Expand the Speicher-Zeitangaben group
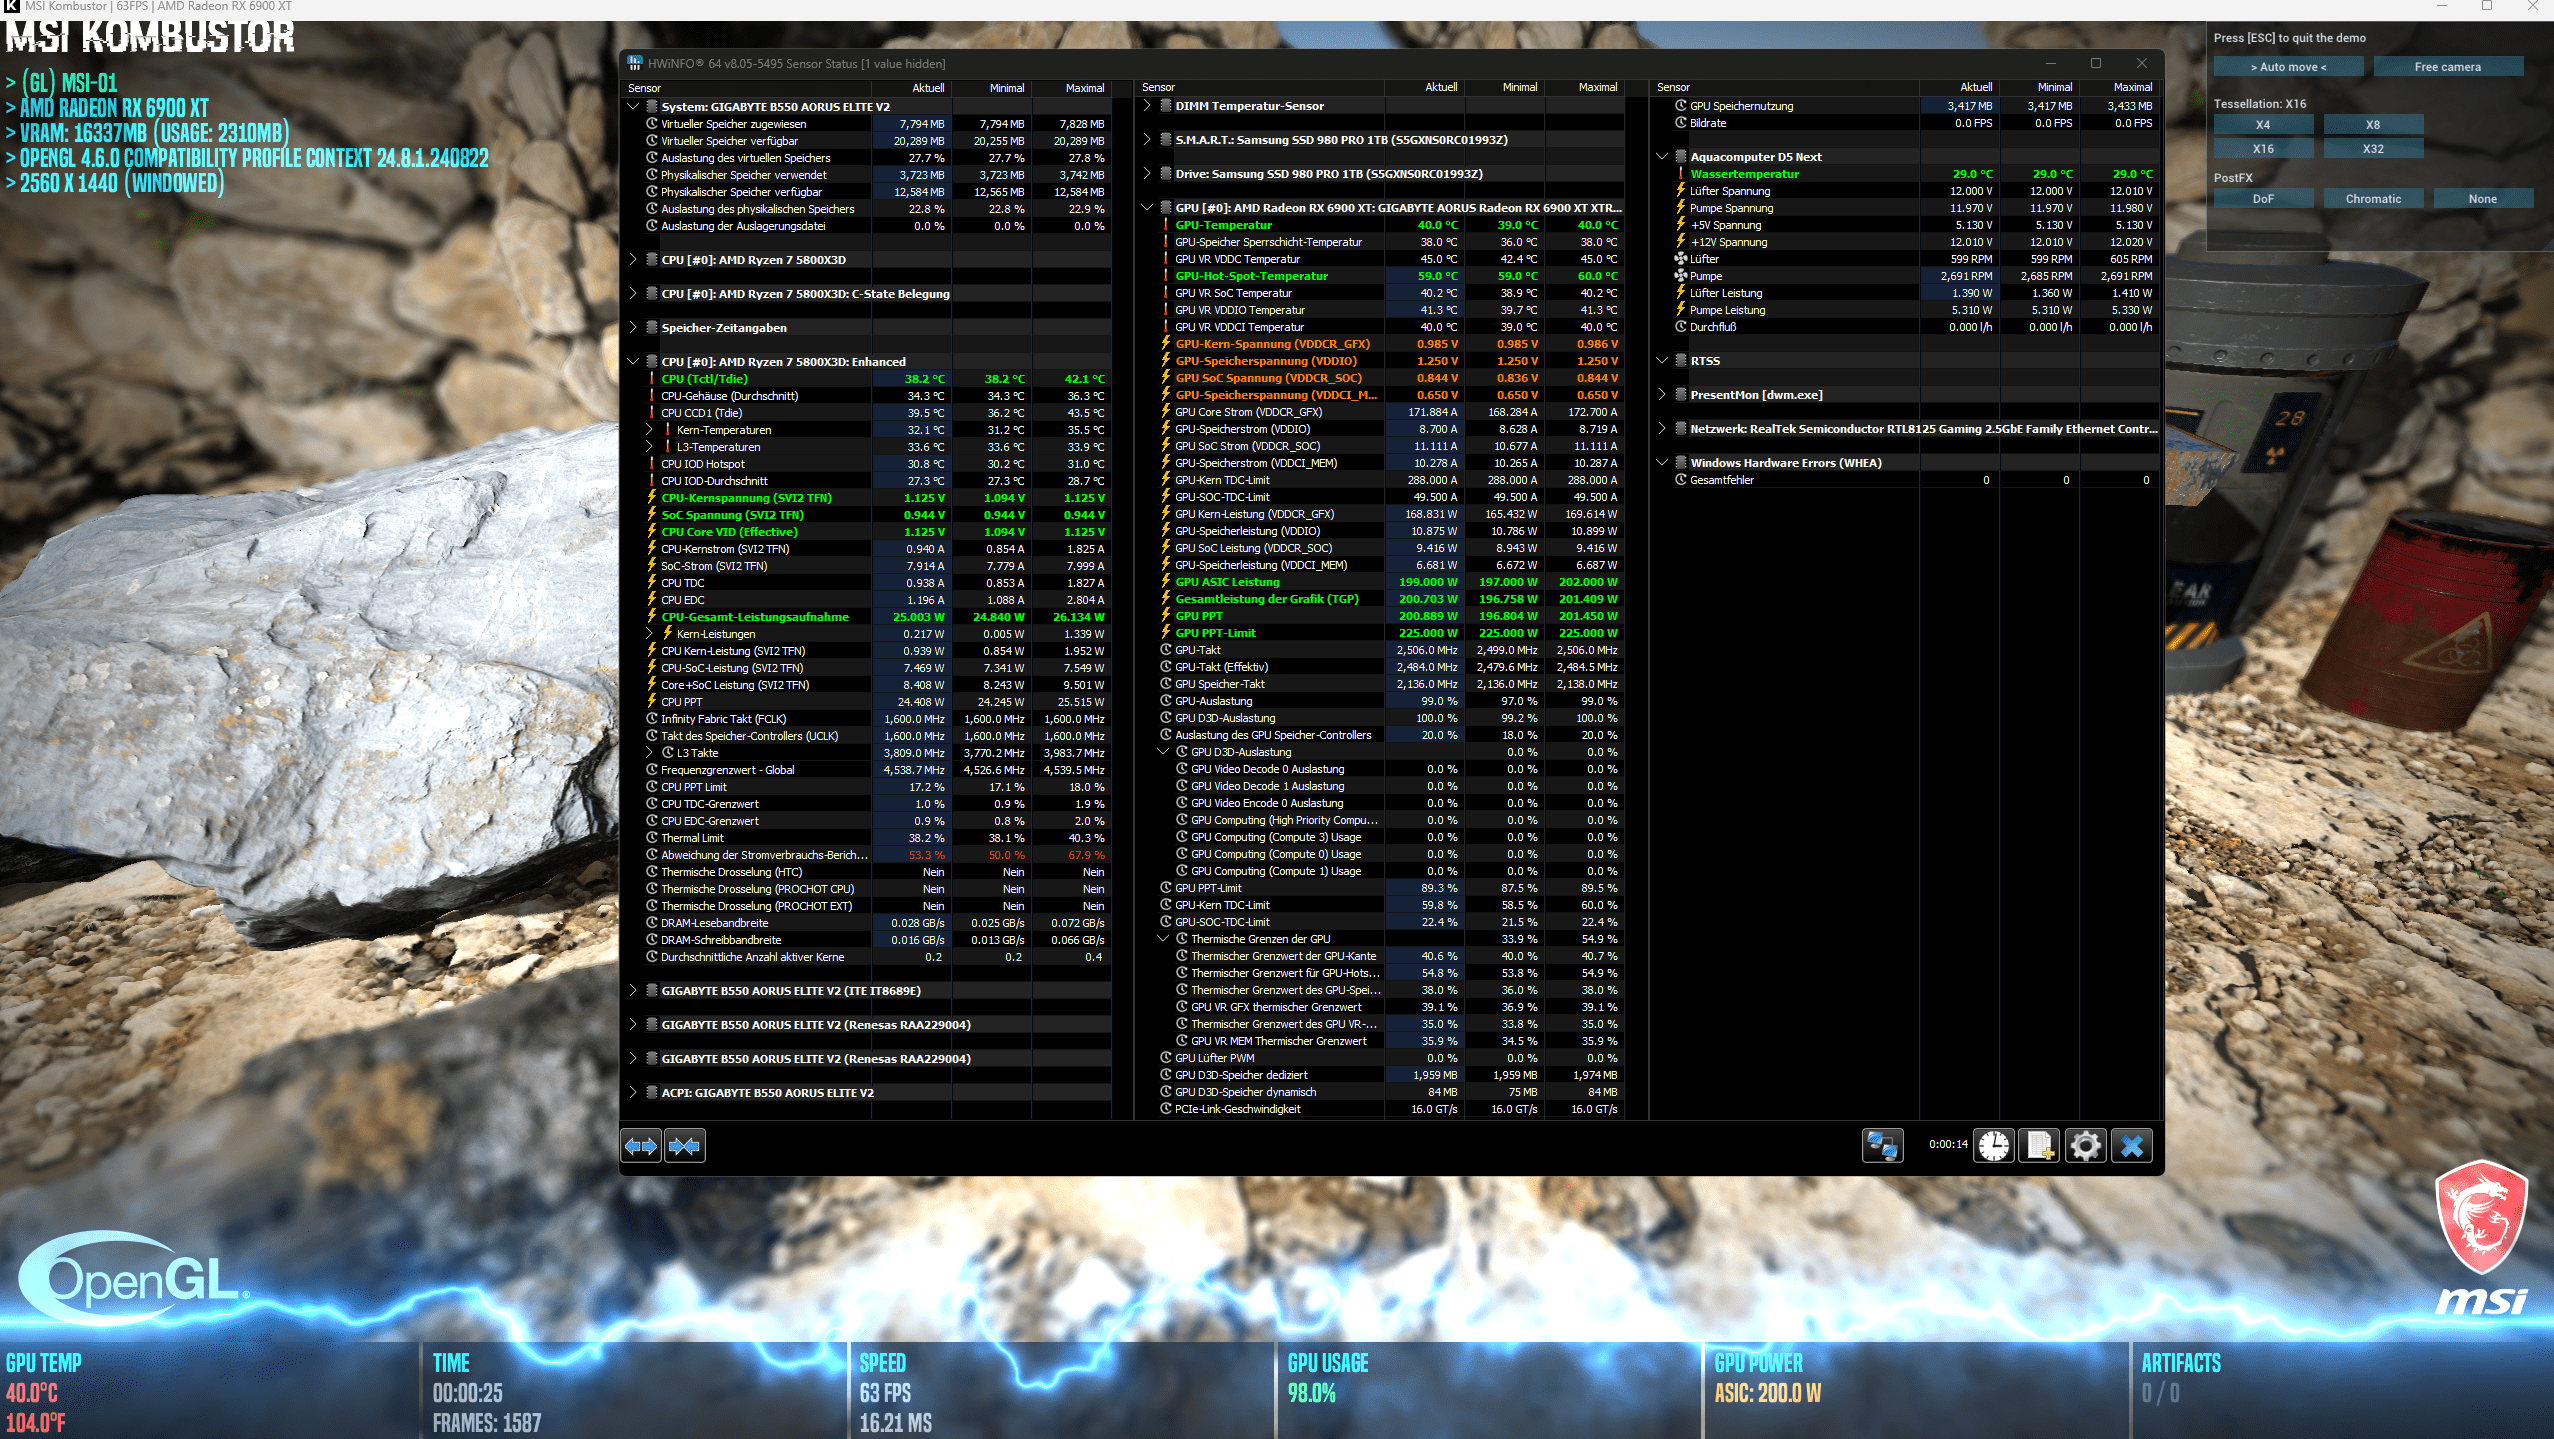Image resolution: width=2554 pixels, height=1439 pixels. pos(633,328)
